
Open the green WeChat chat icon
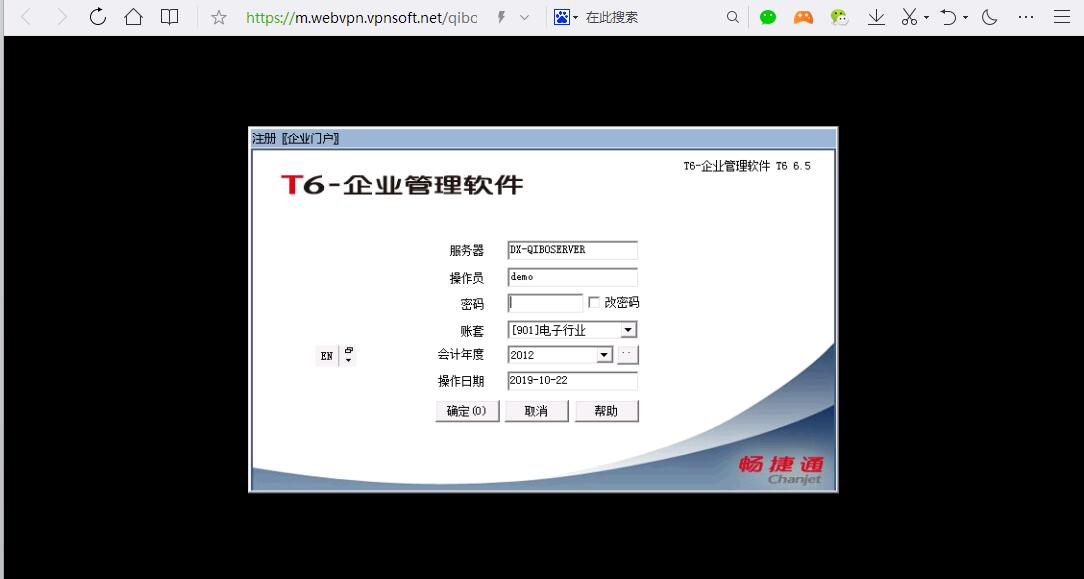(x=767, y=17)
